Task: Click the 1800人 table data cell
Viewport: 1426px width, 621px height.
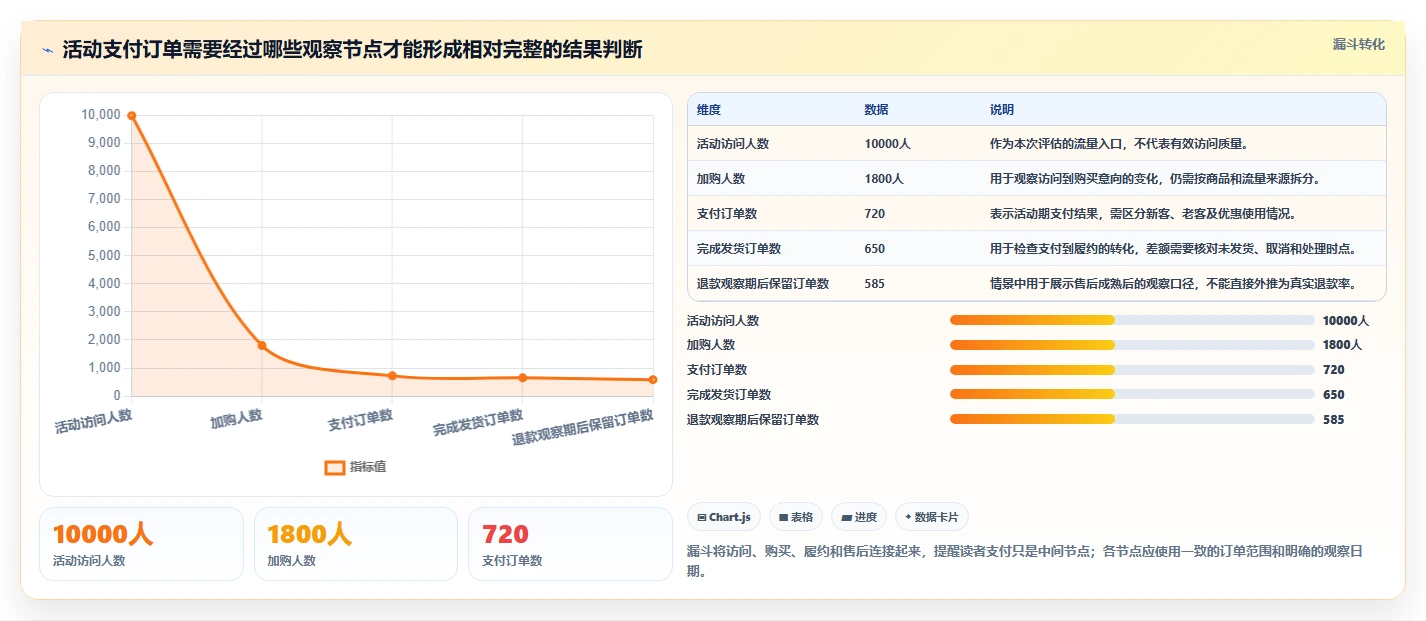Action: point(884,179)
